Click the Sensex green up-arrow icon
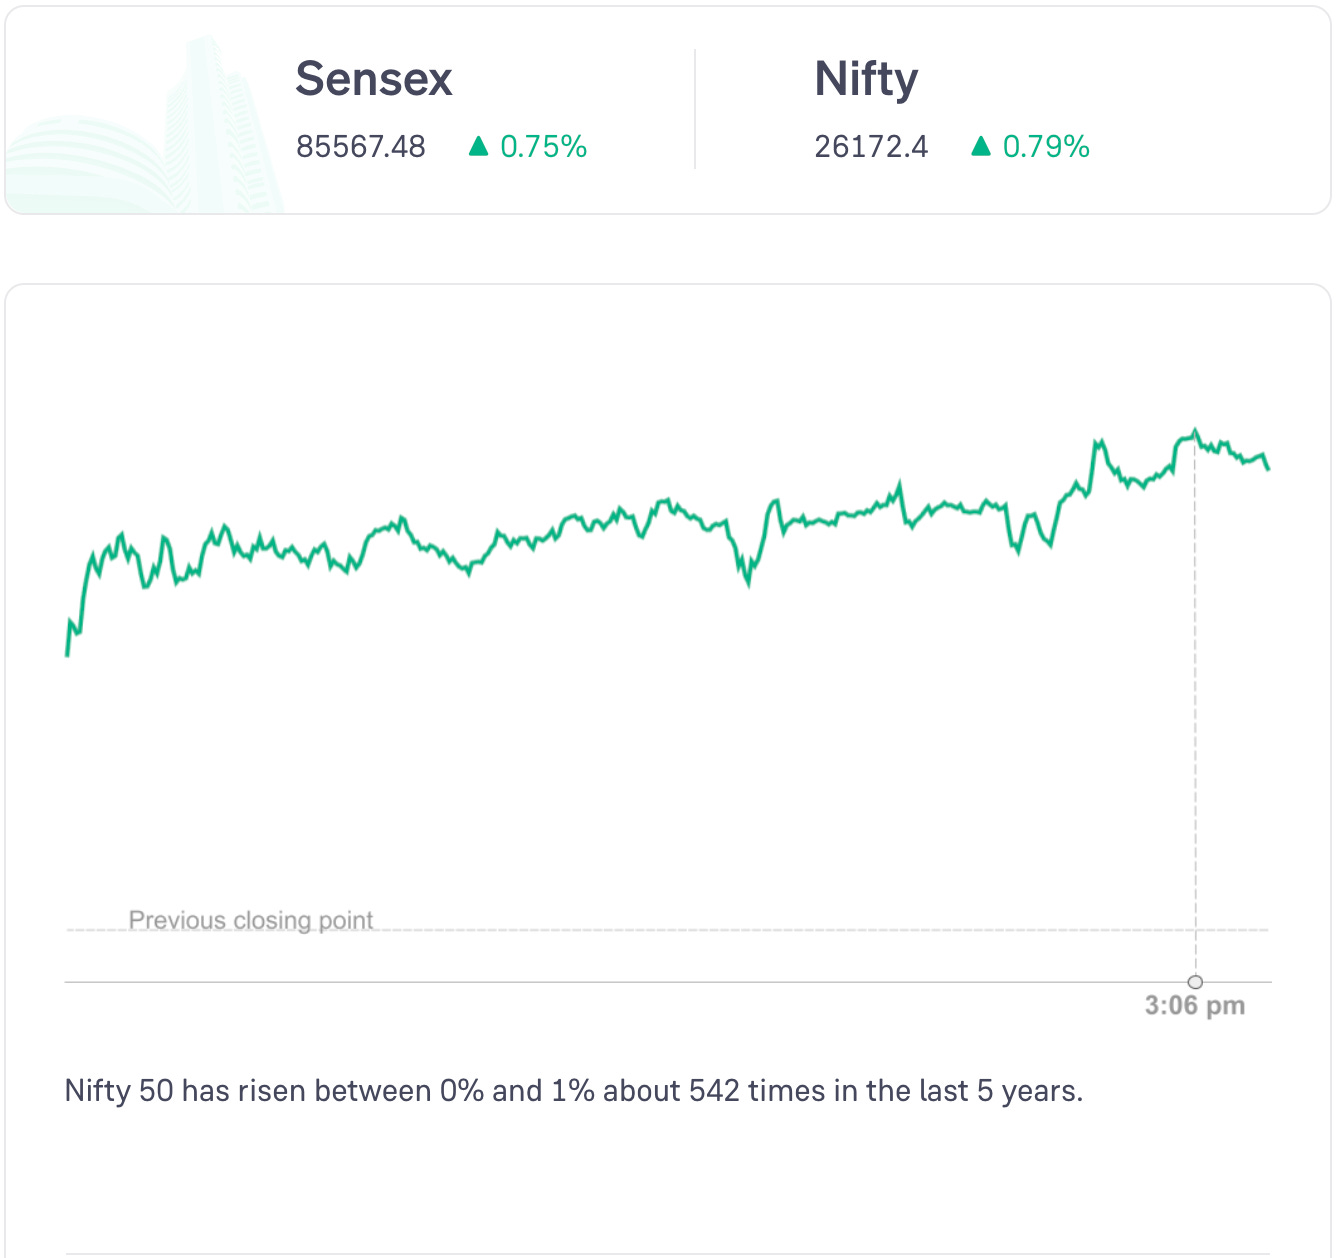The height and width of the screenshot is (1258, 1336). click(479, 147)
